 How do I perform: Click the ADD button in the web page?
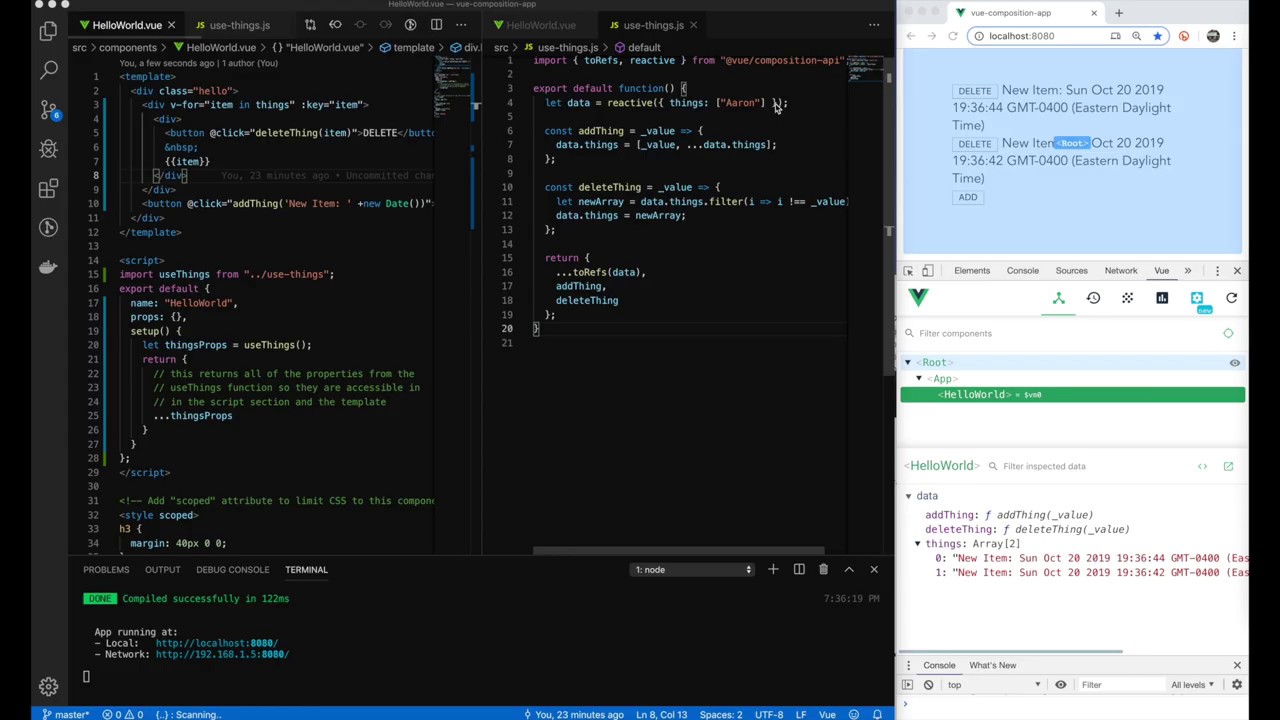(968, 197)
